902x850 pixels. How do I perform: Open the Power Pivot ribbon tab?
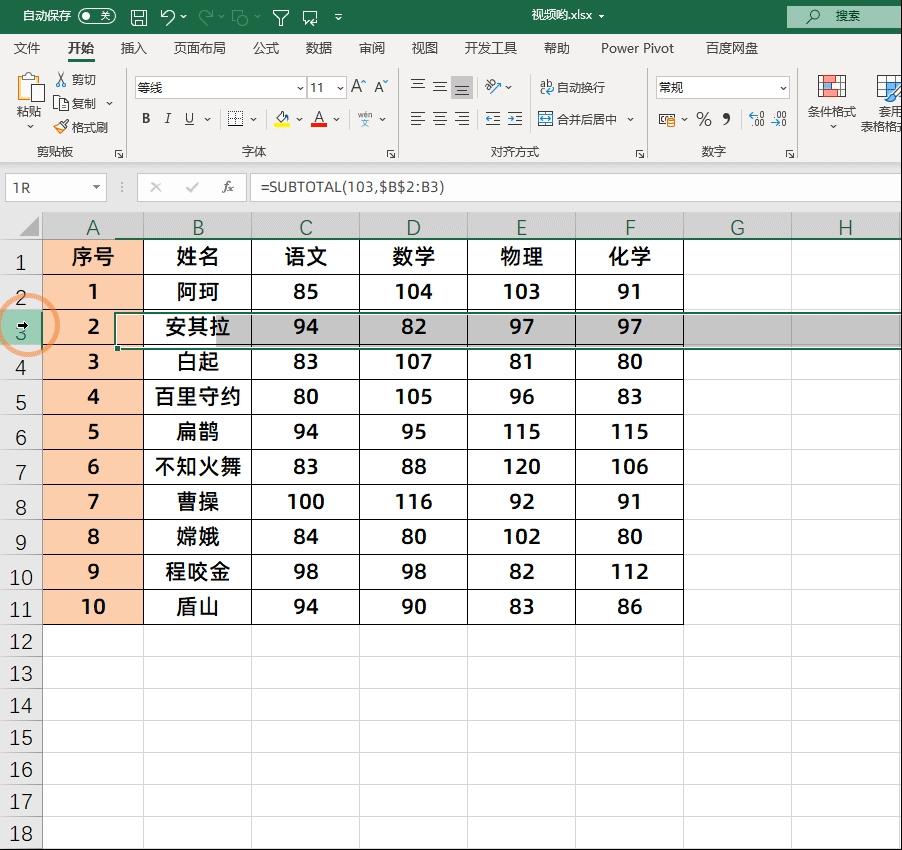pyautogui.click(x=637, y=48)
